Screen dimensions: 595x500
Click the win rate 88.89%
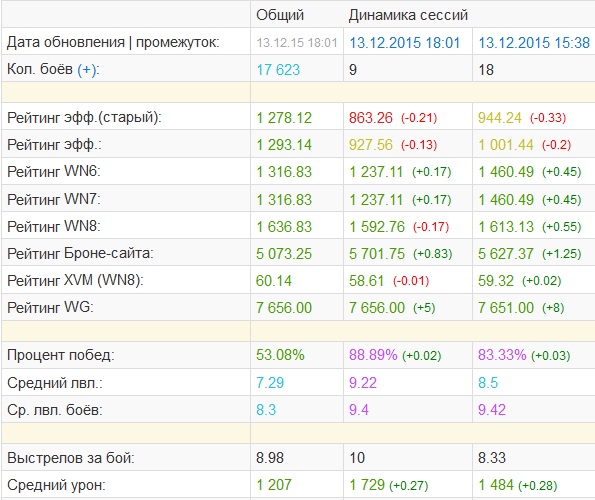(x=373, y=355)
